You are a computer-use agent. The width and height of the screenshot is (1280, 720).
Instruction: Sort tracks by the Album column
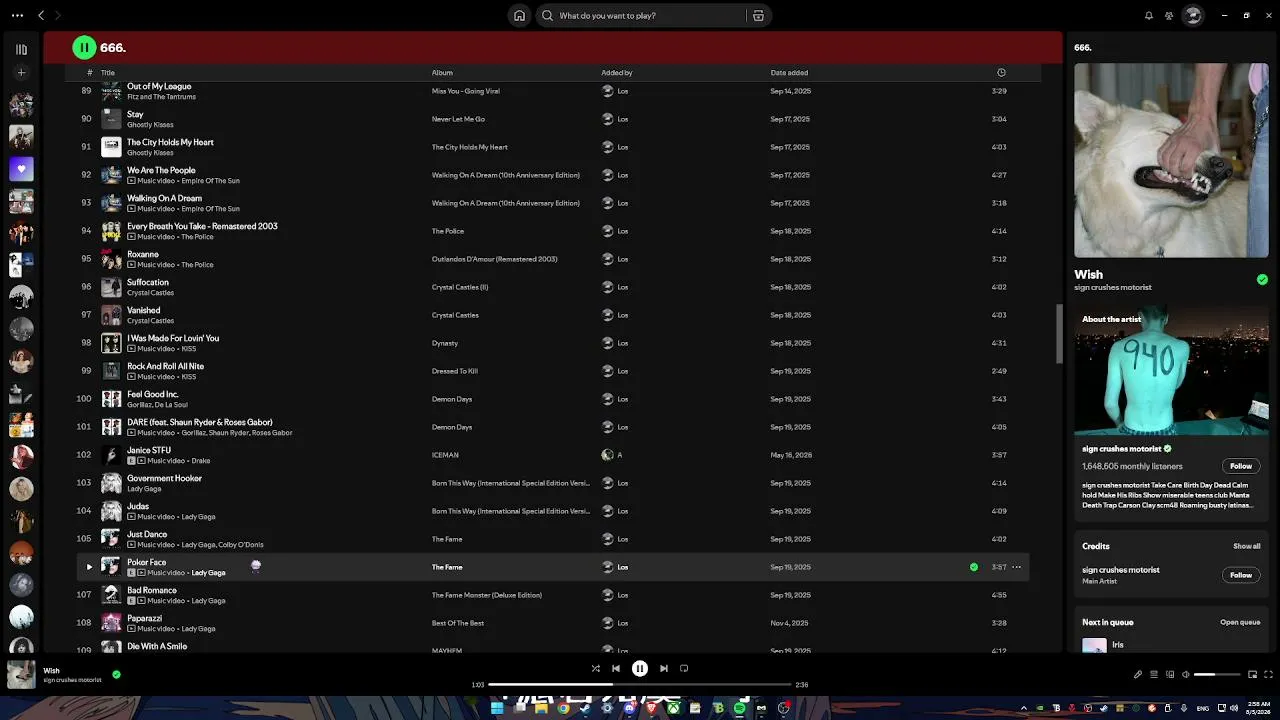(442, 73)
